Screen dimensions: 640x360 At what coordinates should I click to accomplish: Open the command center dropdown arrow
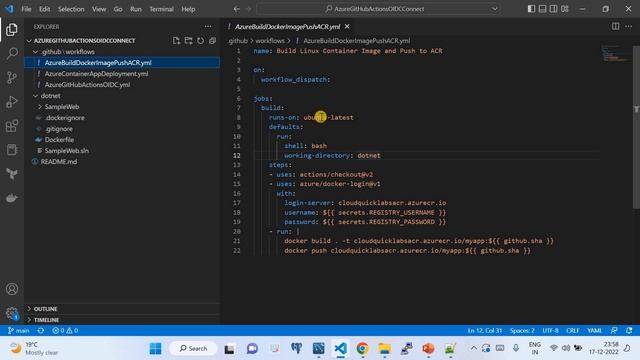pyautogui.click(x=495, y=9)
